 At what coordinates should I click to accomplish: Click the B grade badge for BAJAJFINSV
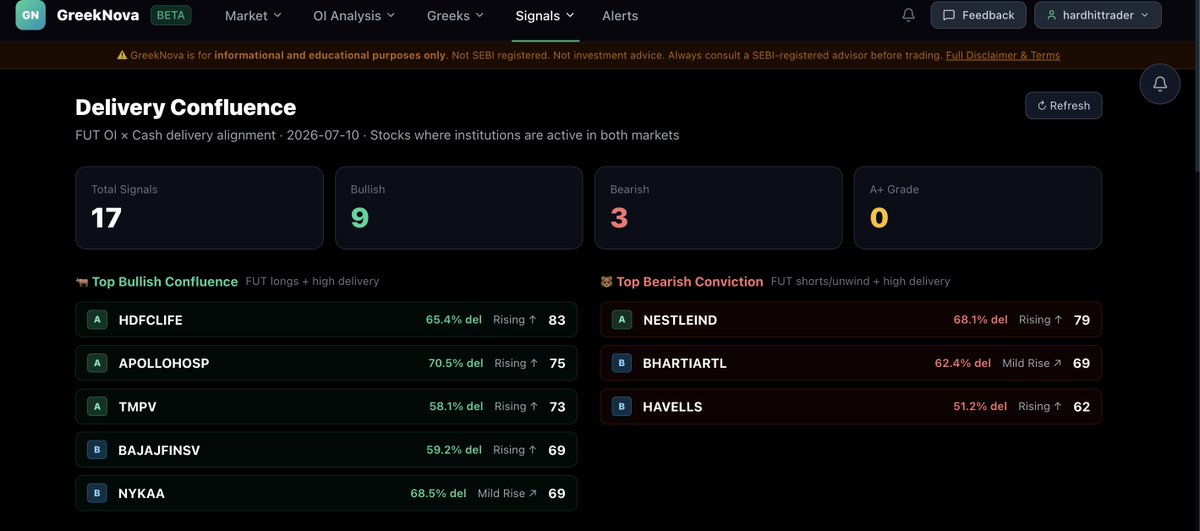(97, 450)
